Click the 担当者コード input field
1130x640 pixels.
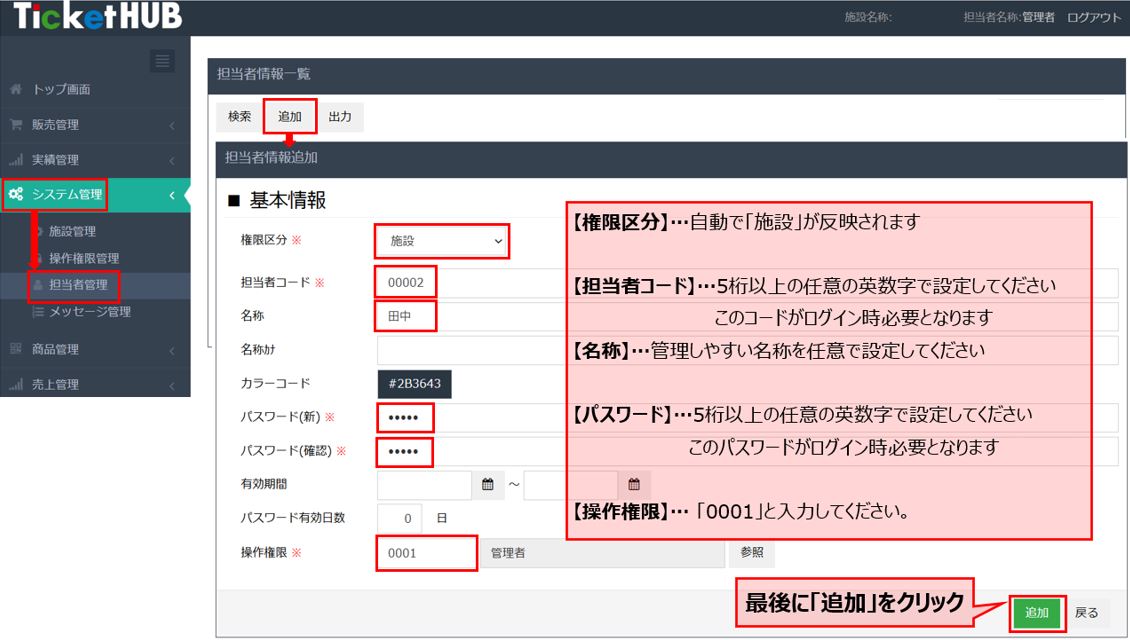[406, 283]
